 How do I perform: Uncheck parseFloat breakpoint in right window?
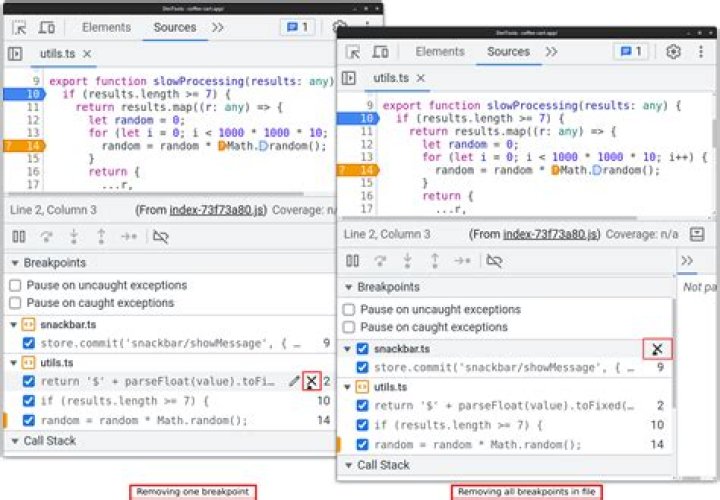point(362,405)
